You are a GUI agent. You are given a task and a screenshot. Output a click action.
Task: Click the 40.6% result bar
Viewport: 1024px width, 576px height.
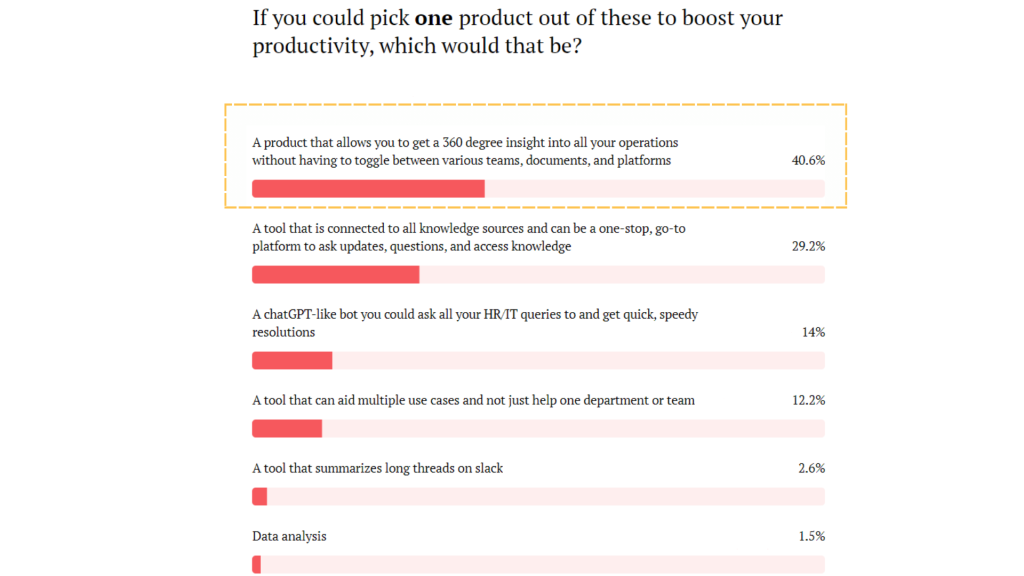coord(538,189)
